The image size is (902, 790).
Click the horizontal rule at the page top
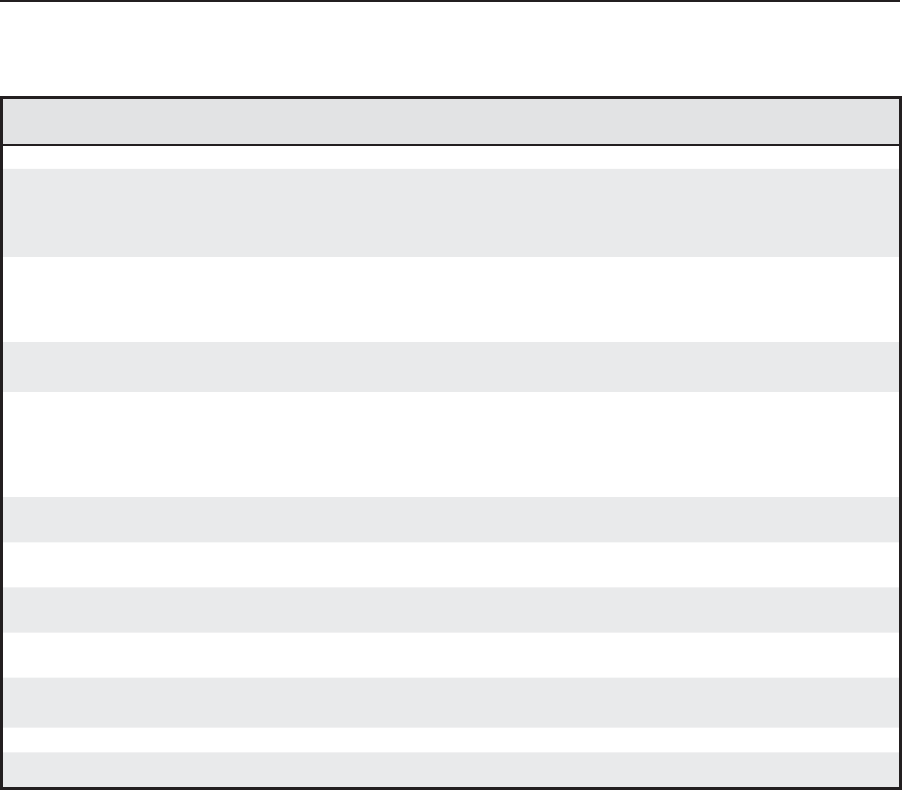[x=450, y=2]
